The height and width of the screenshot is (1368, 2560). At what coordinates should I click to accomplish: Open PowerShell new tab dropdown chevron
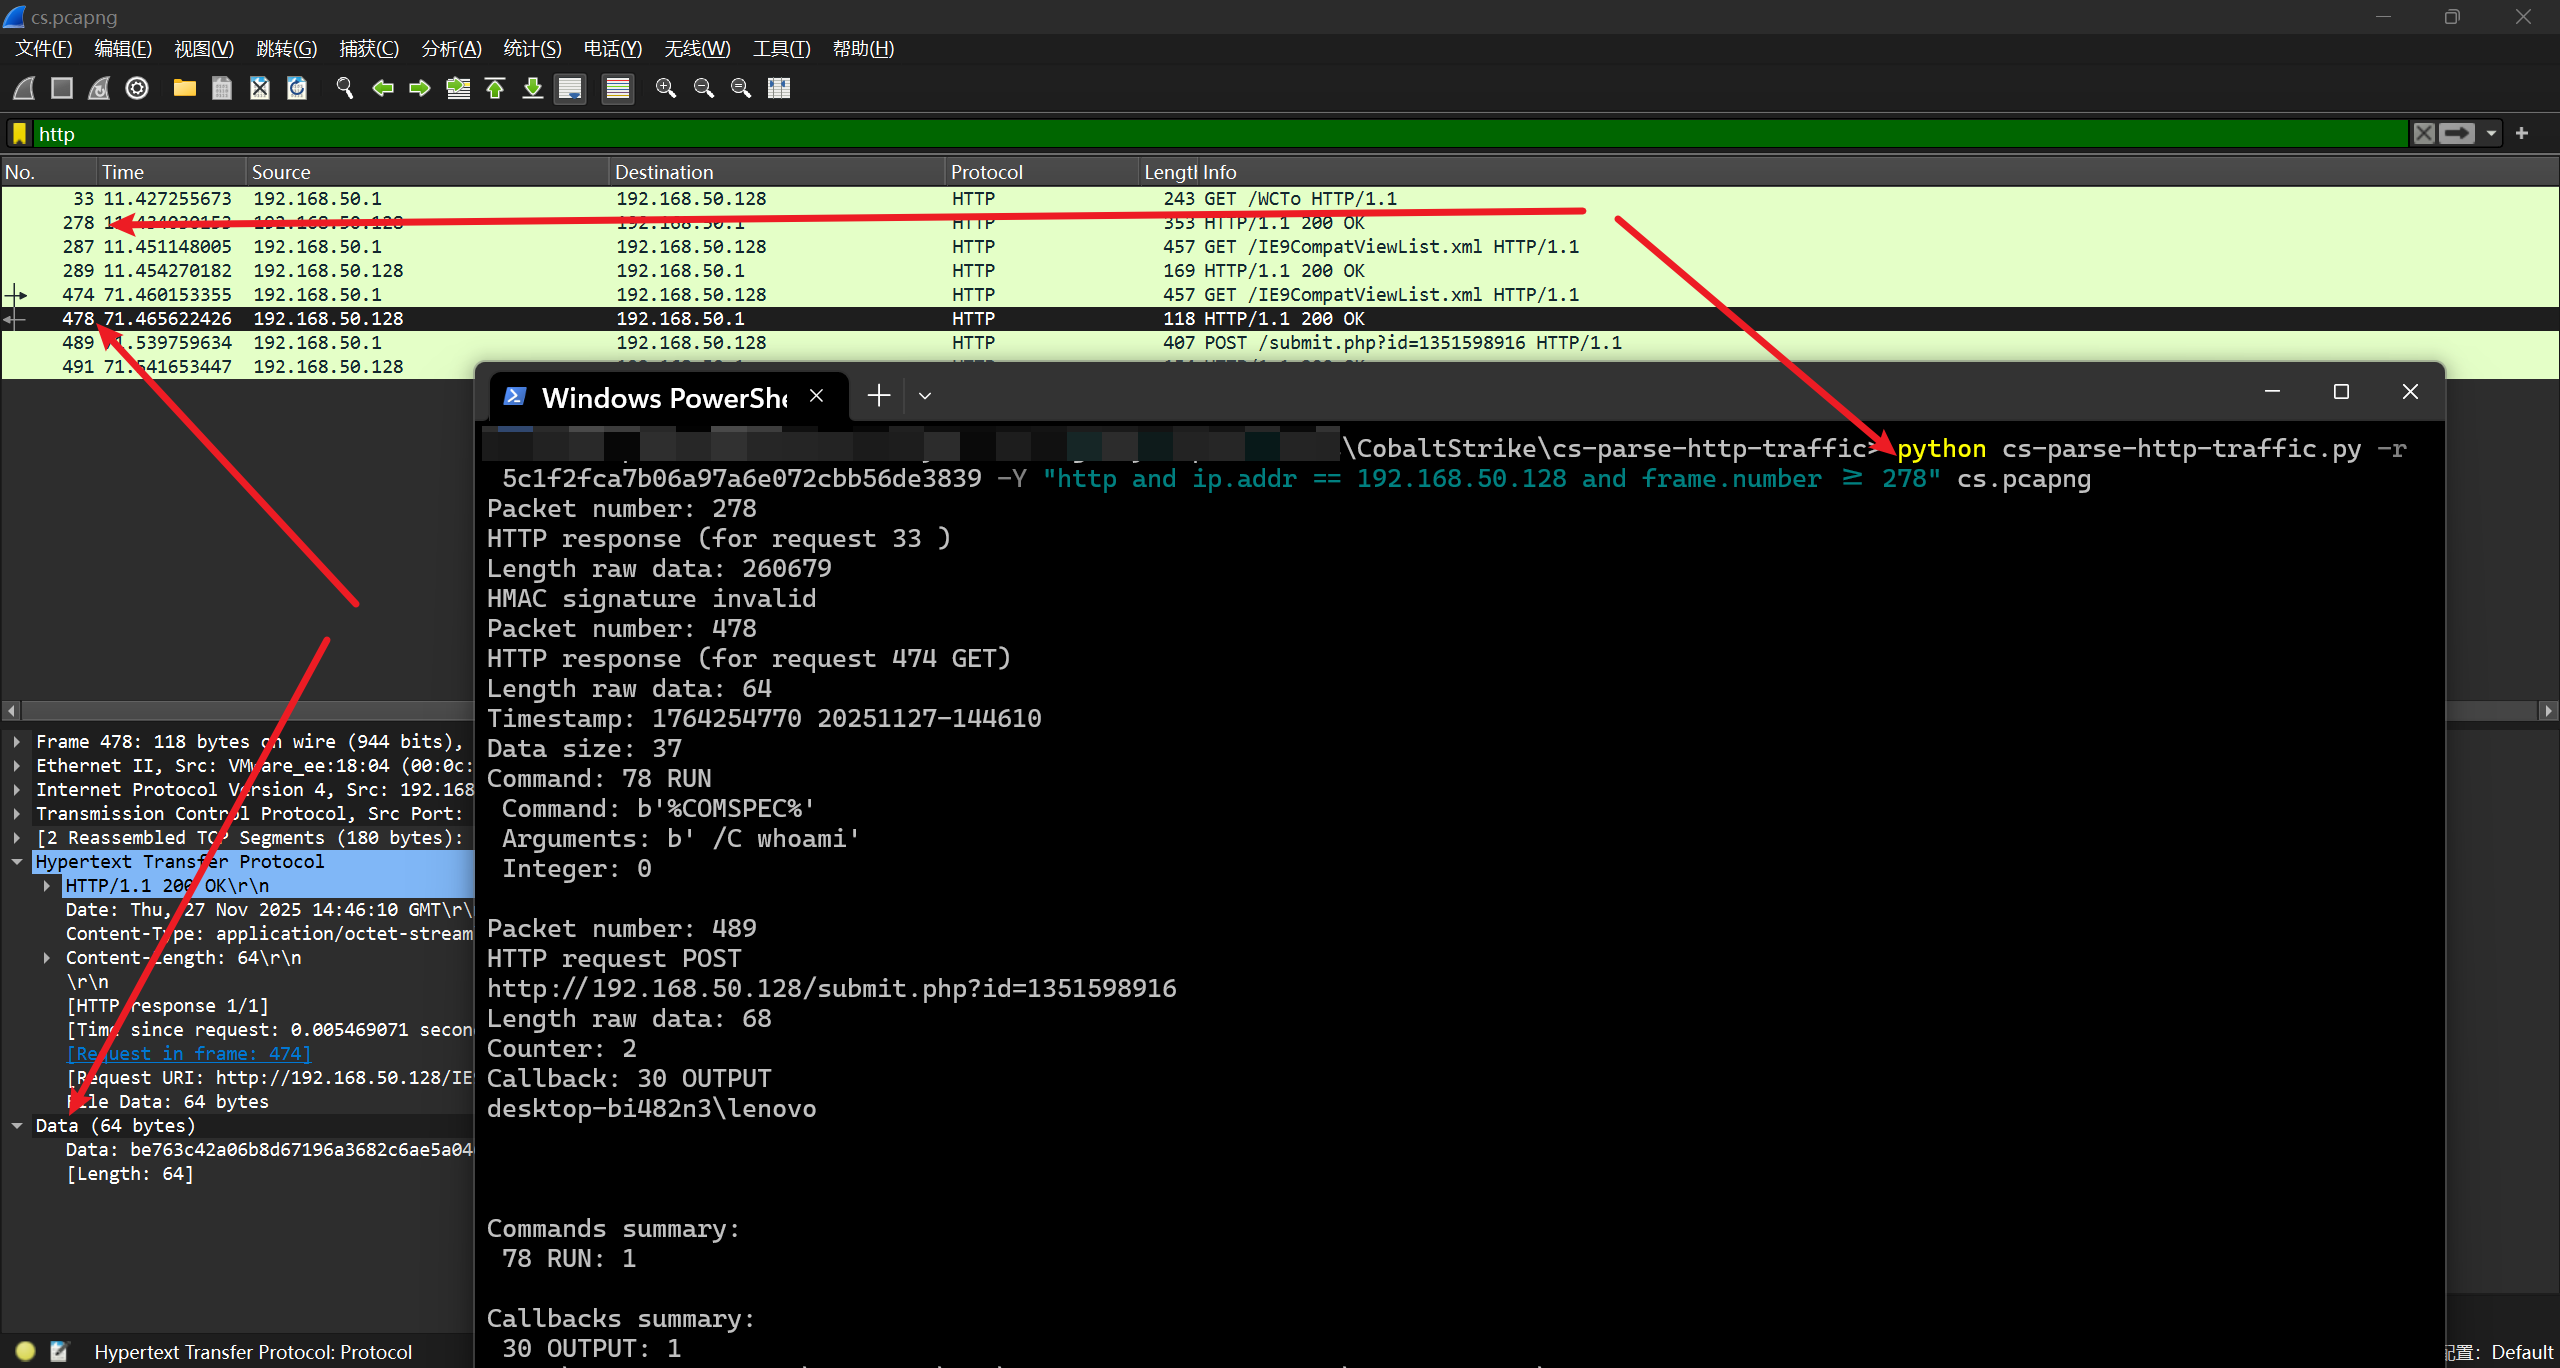click(925, 396)
